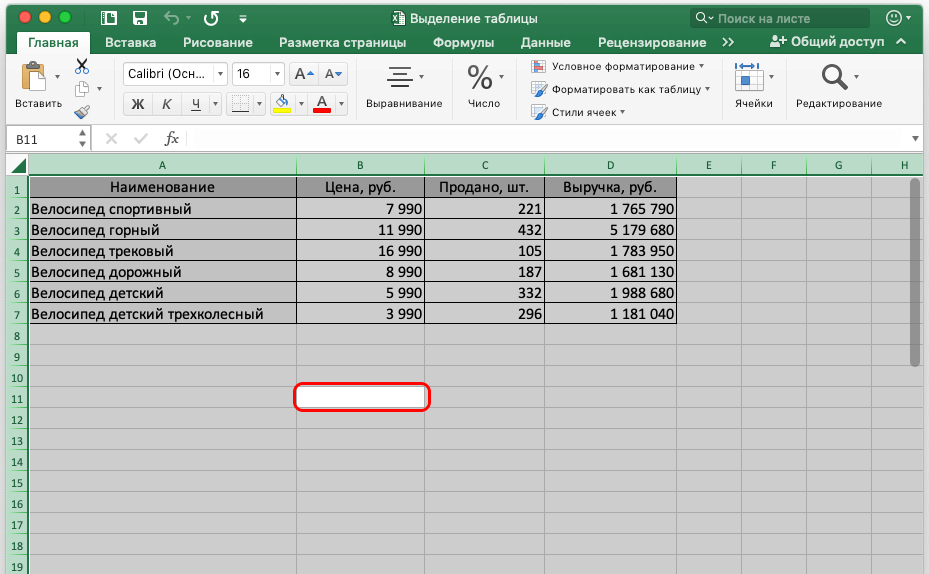This screenshot has width=929, height=574.
Task: Switch to the Формулы tab
Action: (463, 42)
